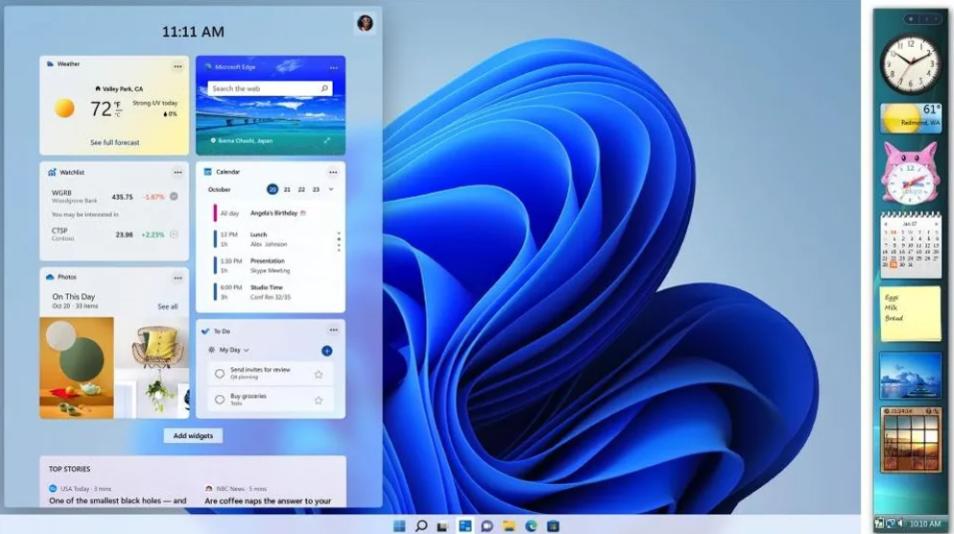This screenshot has height=534, width=954.
Task: Open the Weather widget more options menu
Action: pos(177,66)
